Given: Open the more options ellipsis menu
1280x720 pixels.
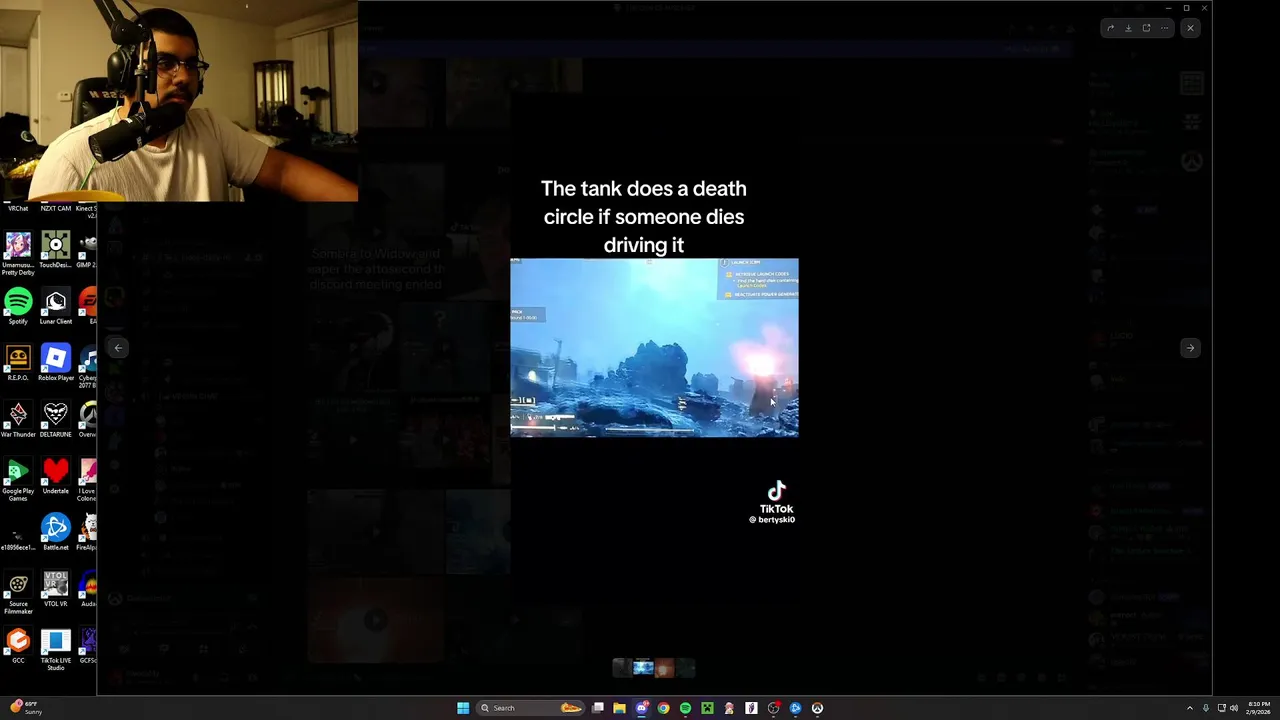Looking at the screenshot, I should click(1164, 28).
